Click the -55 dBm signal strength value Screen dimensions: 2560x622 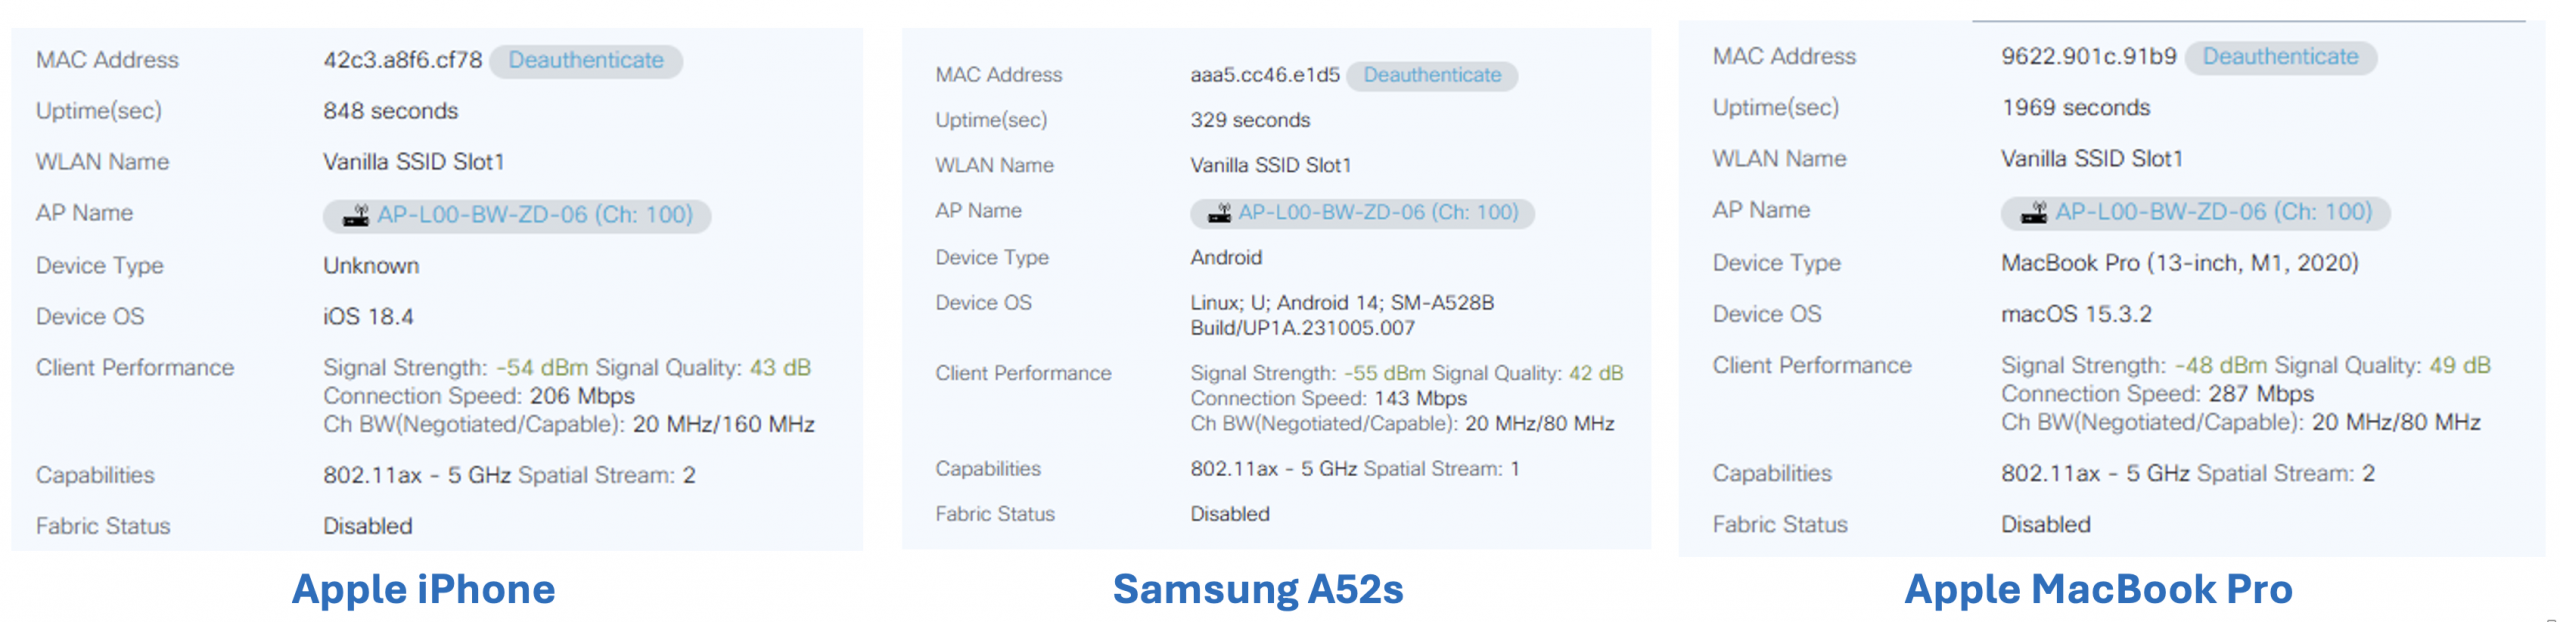[x=1384, y=373]
